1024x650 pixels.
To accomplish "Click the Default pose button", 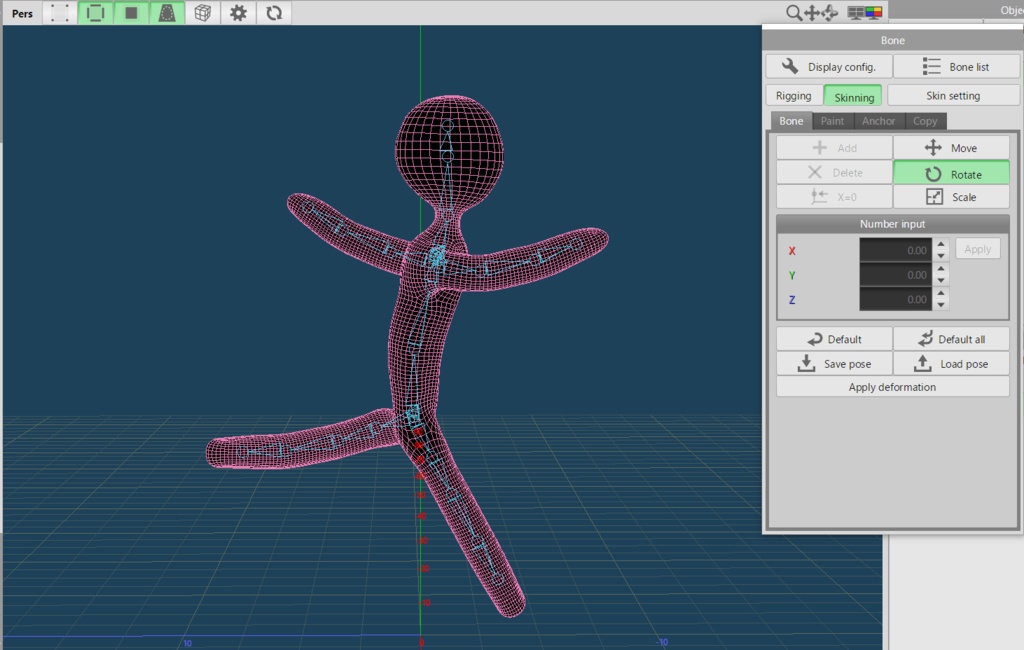I will coord(834,339).
